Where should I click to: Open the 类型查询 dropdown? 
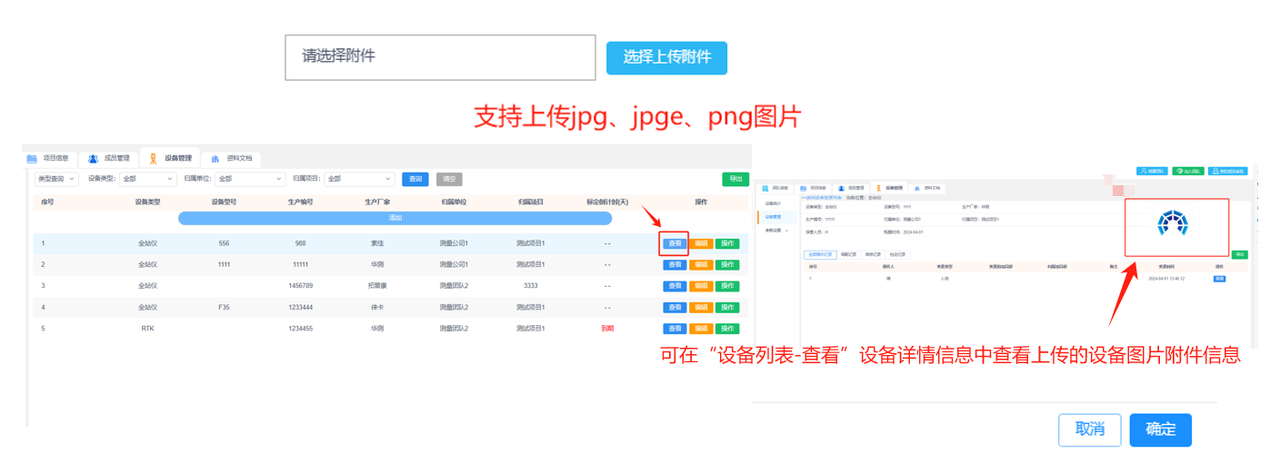[x=56, y=179]
